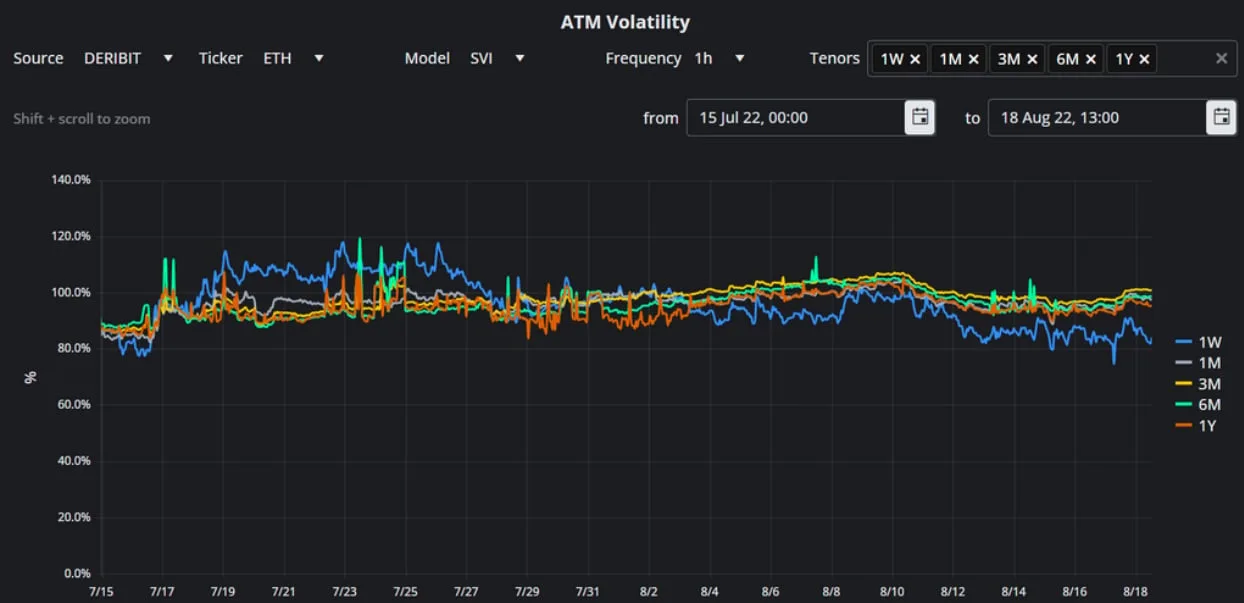
Task: Click the 8/18 x-axis date label
Action: coord(1135,592)
